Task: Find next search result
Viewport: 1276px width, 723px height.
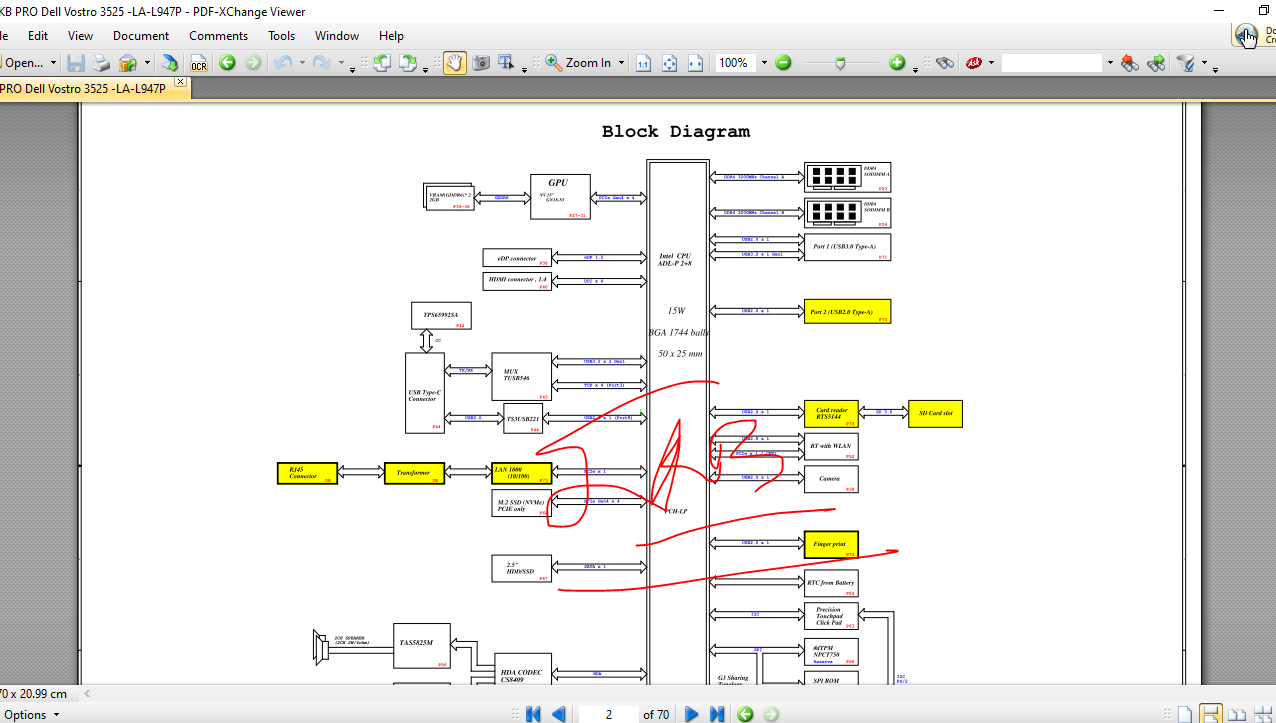Action: coord(1156,63)
